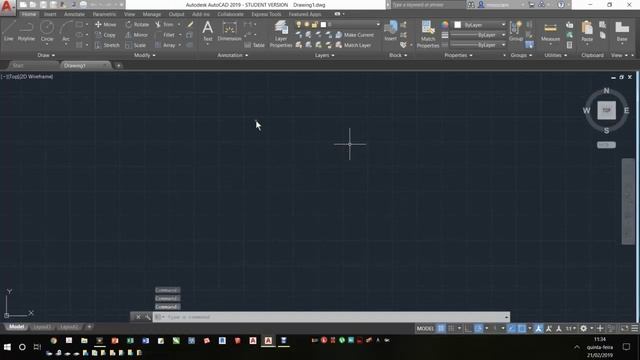
Task: Click Match Layer button
Action: (x=353, y=45)
